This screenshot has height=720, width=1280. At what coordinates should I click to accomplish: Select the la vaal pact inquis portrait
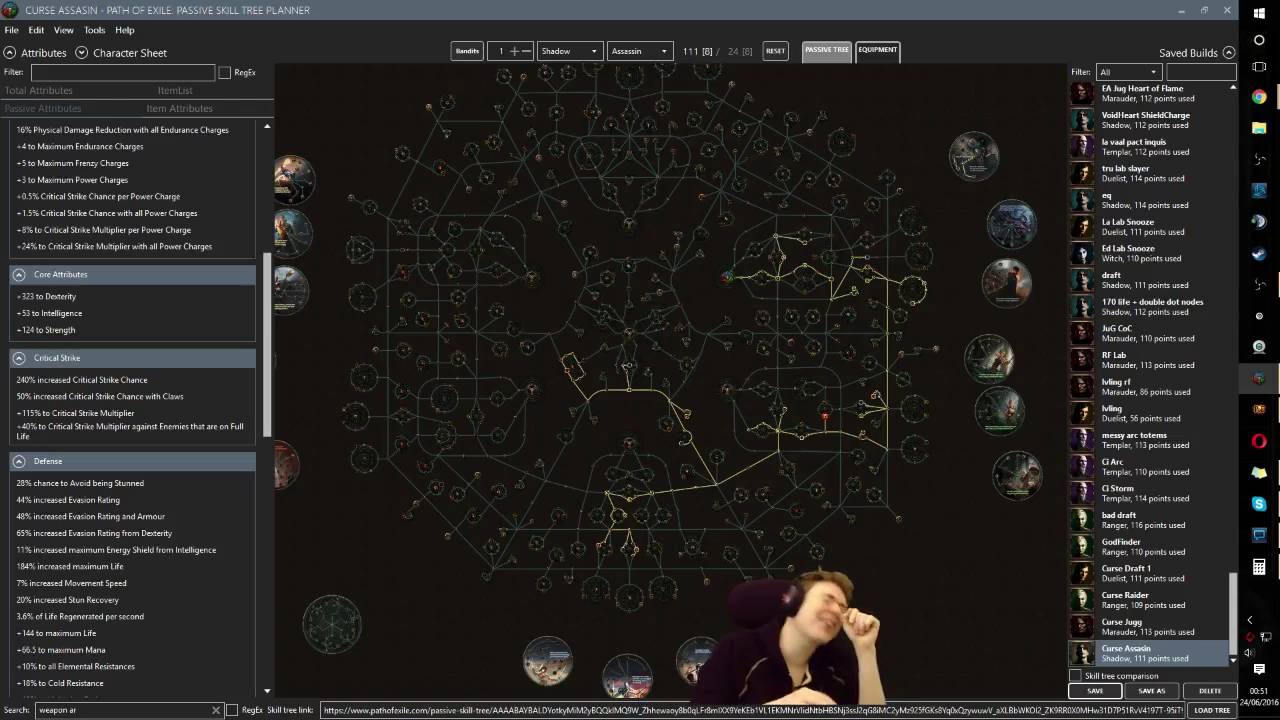(1082, 147)
